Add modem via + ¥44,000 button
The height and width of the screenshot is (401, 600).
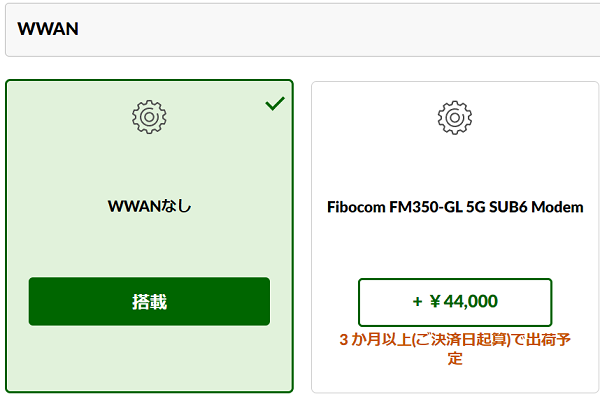pos(455,302)
